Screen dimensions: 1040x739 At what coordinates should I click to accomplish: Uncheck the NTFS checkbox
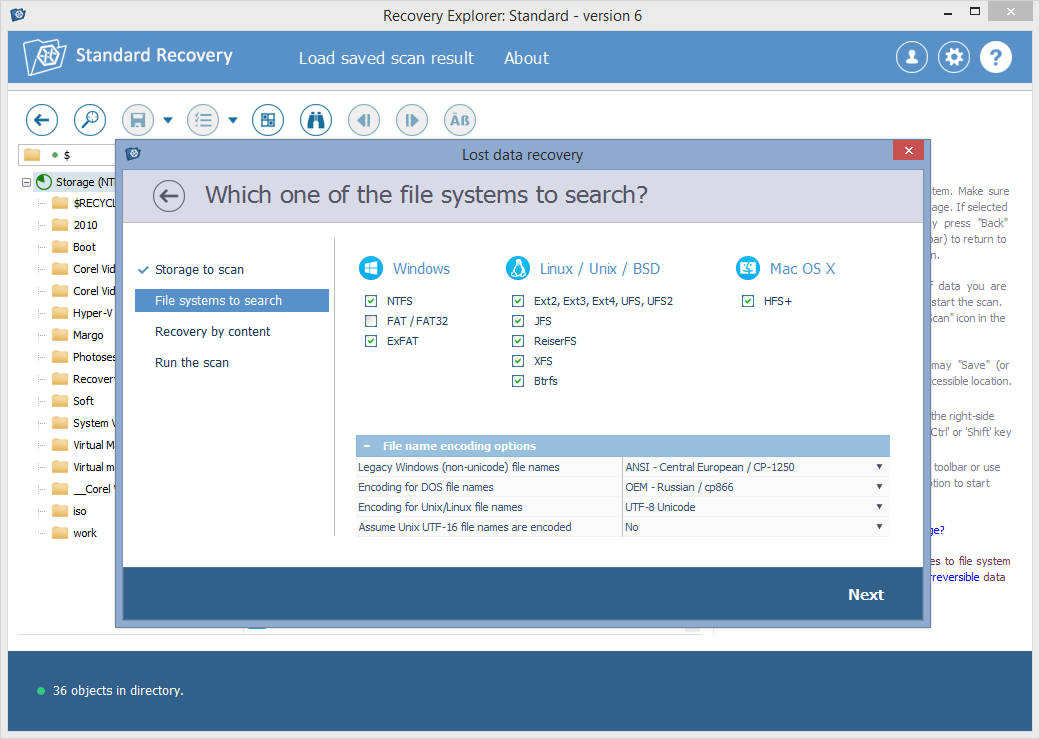(x=371, y=301)
